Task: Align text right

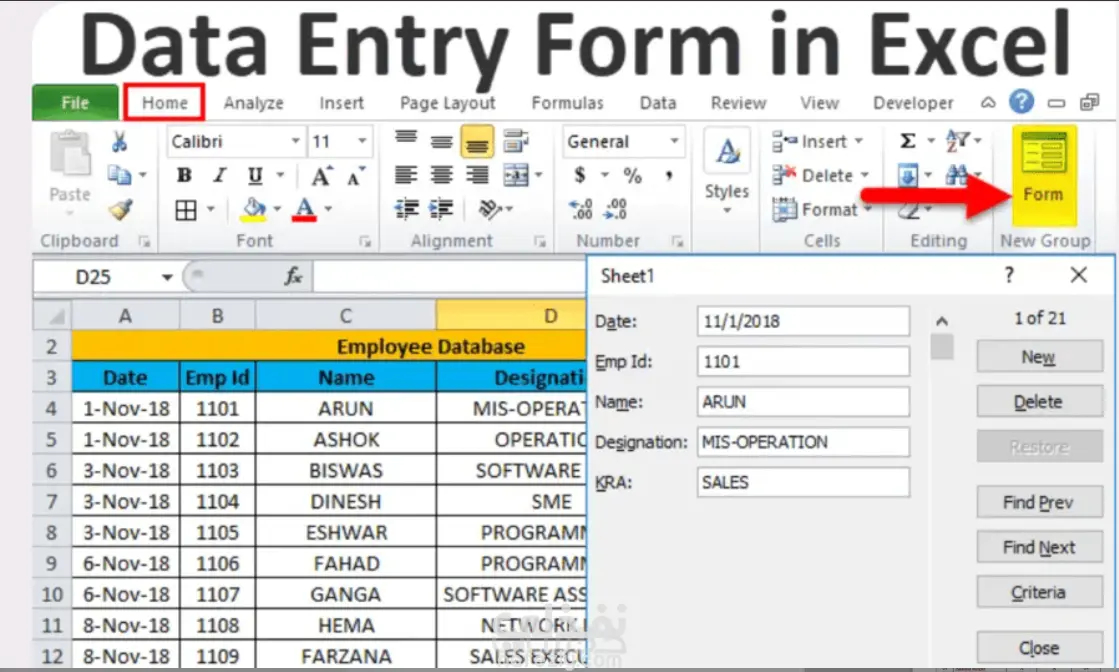Action: point(477,175)
